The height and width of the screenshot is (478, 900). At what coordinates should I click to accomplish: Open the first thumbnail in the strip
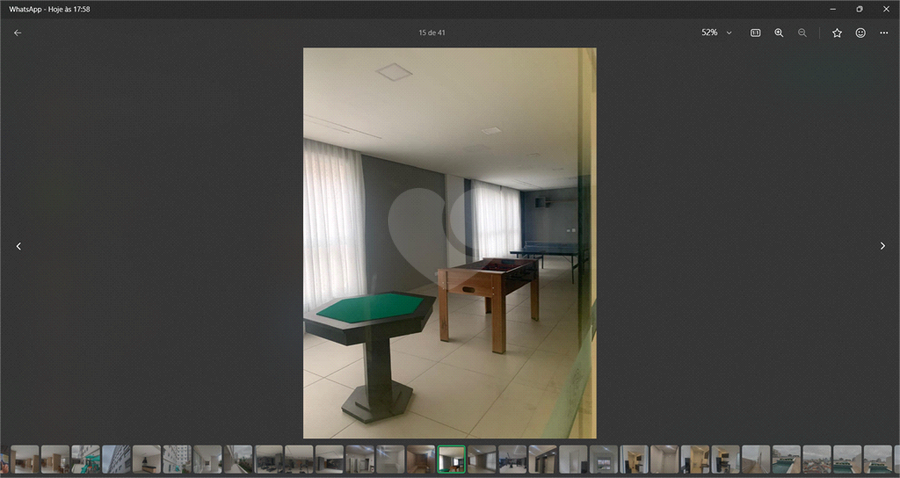tap(25, 459)
